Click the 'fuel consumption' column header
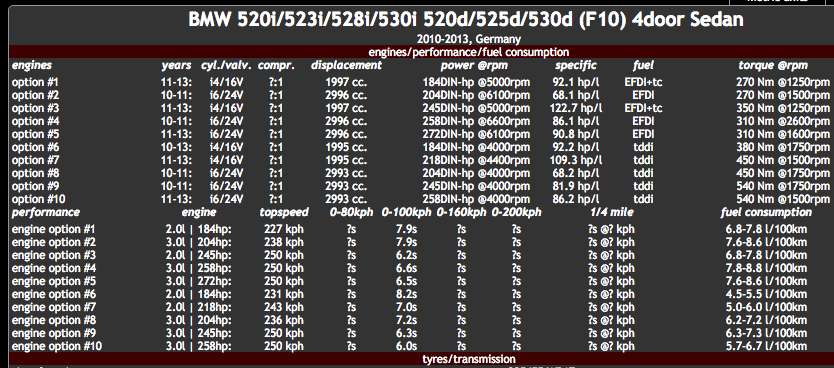 tap(766, 212)
